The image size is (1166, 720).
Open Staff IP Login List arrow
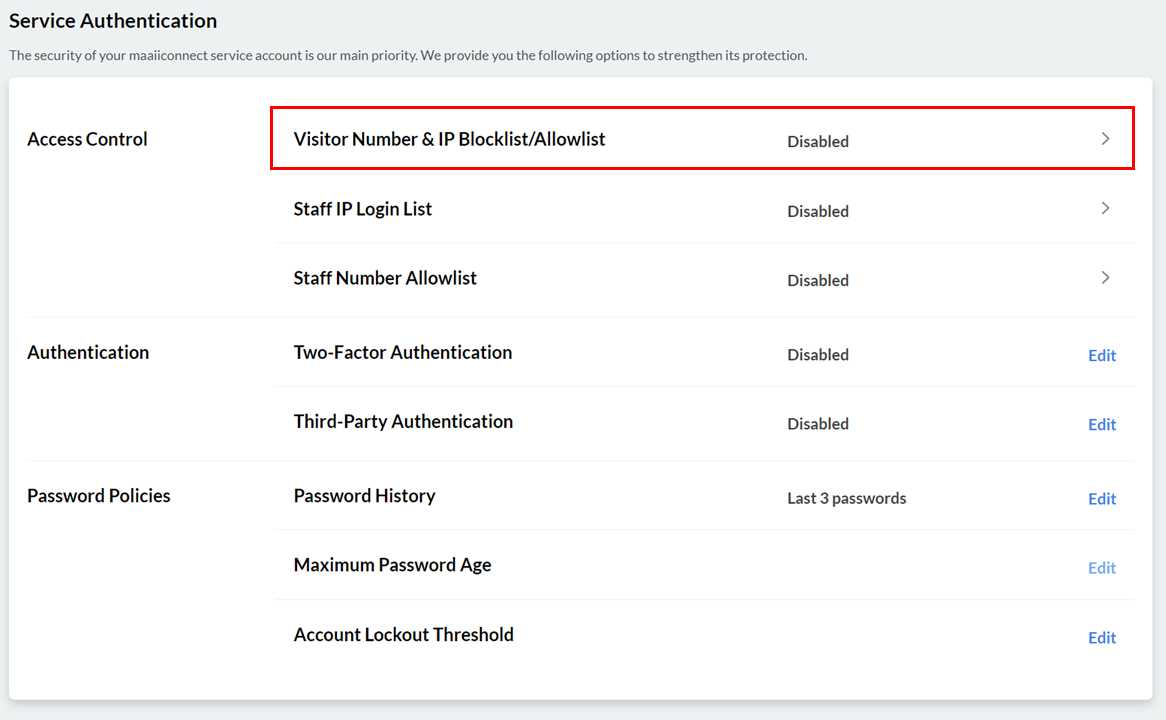[x=1105, y=208]
